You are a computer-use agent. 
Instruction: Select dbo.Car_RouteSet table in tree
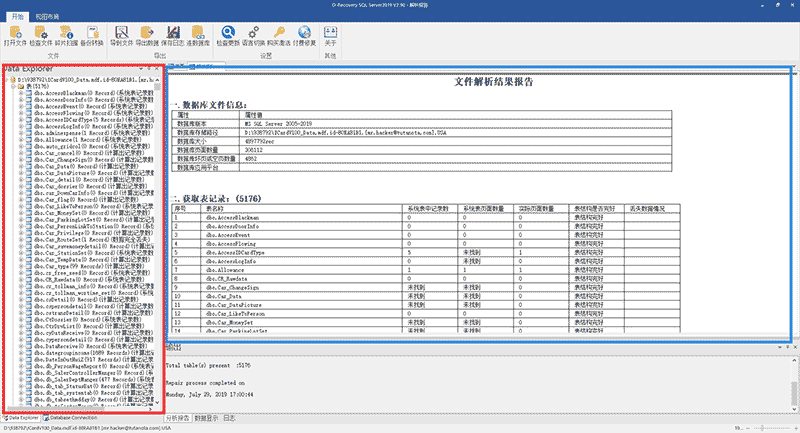pos(92,240)
